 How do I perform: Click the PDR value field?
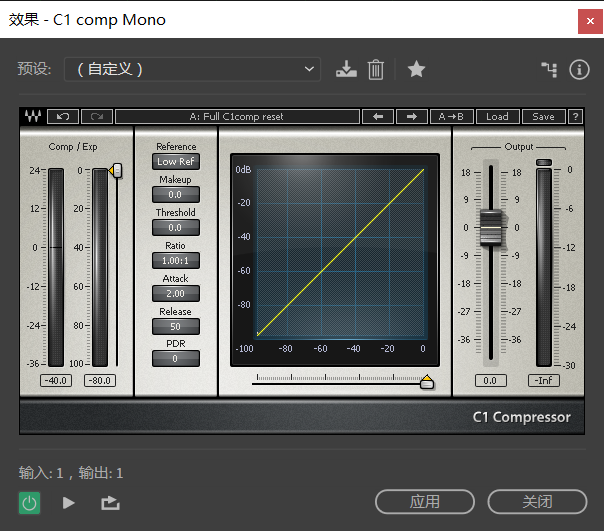coord(176,358)
